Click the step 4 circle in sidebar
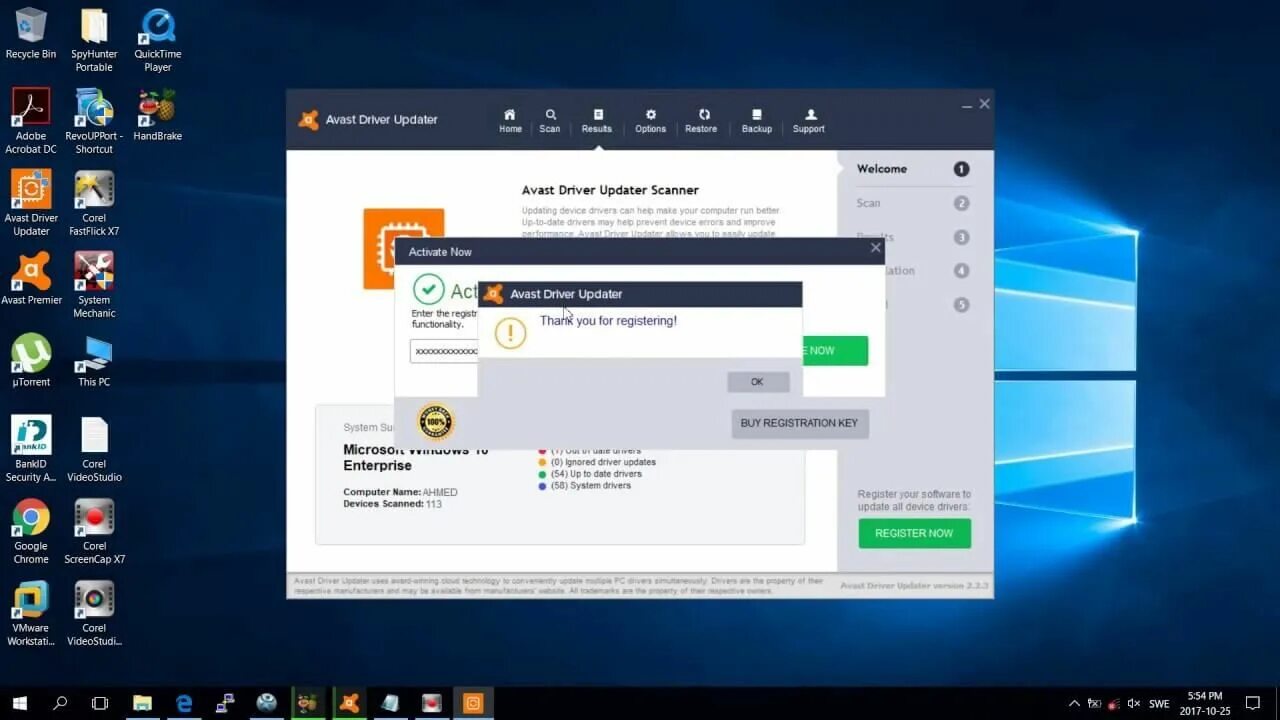Viewport: 1280px width, 720px height. tap(961, 271)
